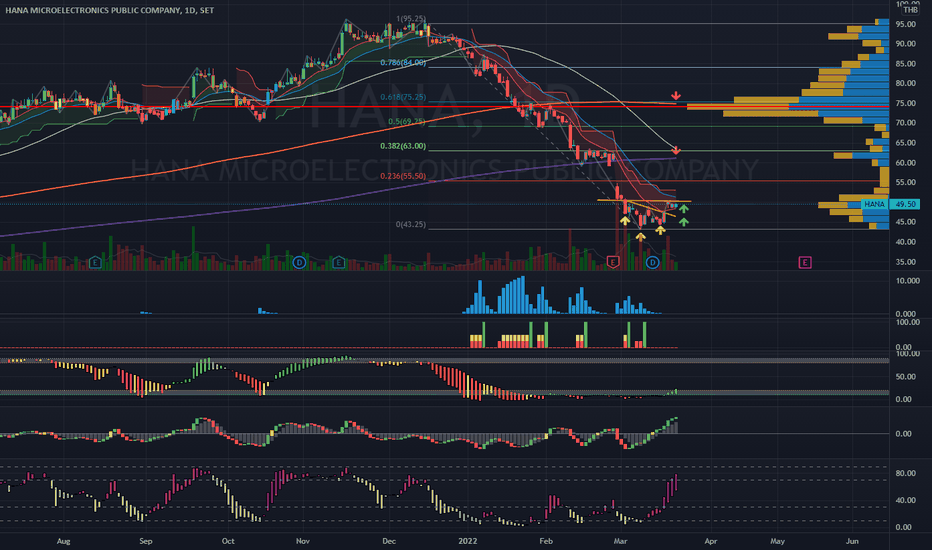The width and height of the screenshot is (932, 550).
Task: Click the 70.00 price scale label
Action: click(905, 123)
